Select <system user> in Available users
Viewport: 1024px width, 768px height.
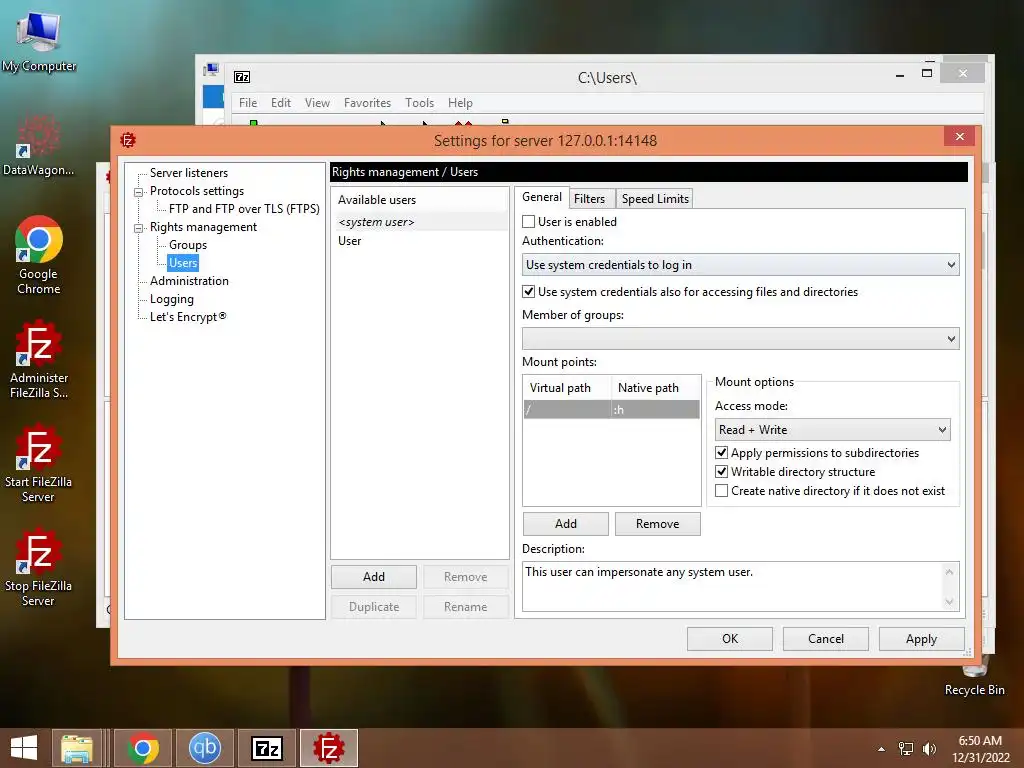click(421, 222)
